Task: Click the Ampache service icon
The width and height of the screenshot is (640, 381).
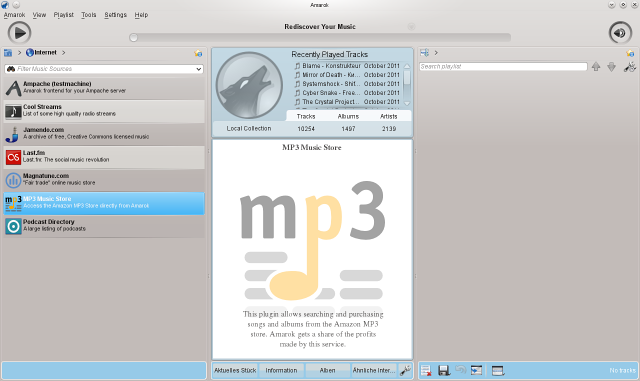Action: point(13,88)
